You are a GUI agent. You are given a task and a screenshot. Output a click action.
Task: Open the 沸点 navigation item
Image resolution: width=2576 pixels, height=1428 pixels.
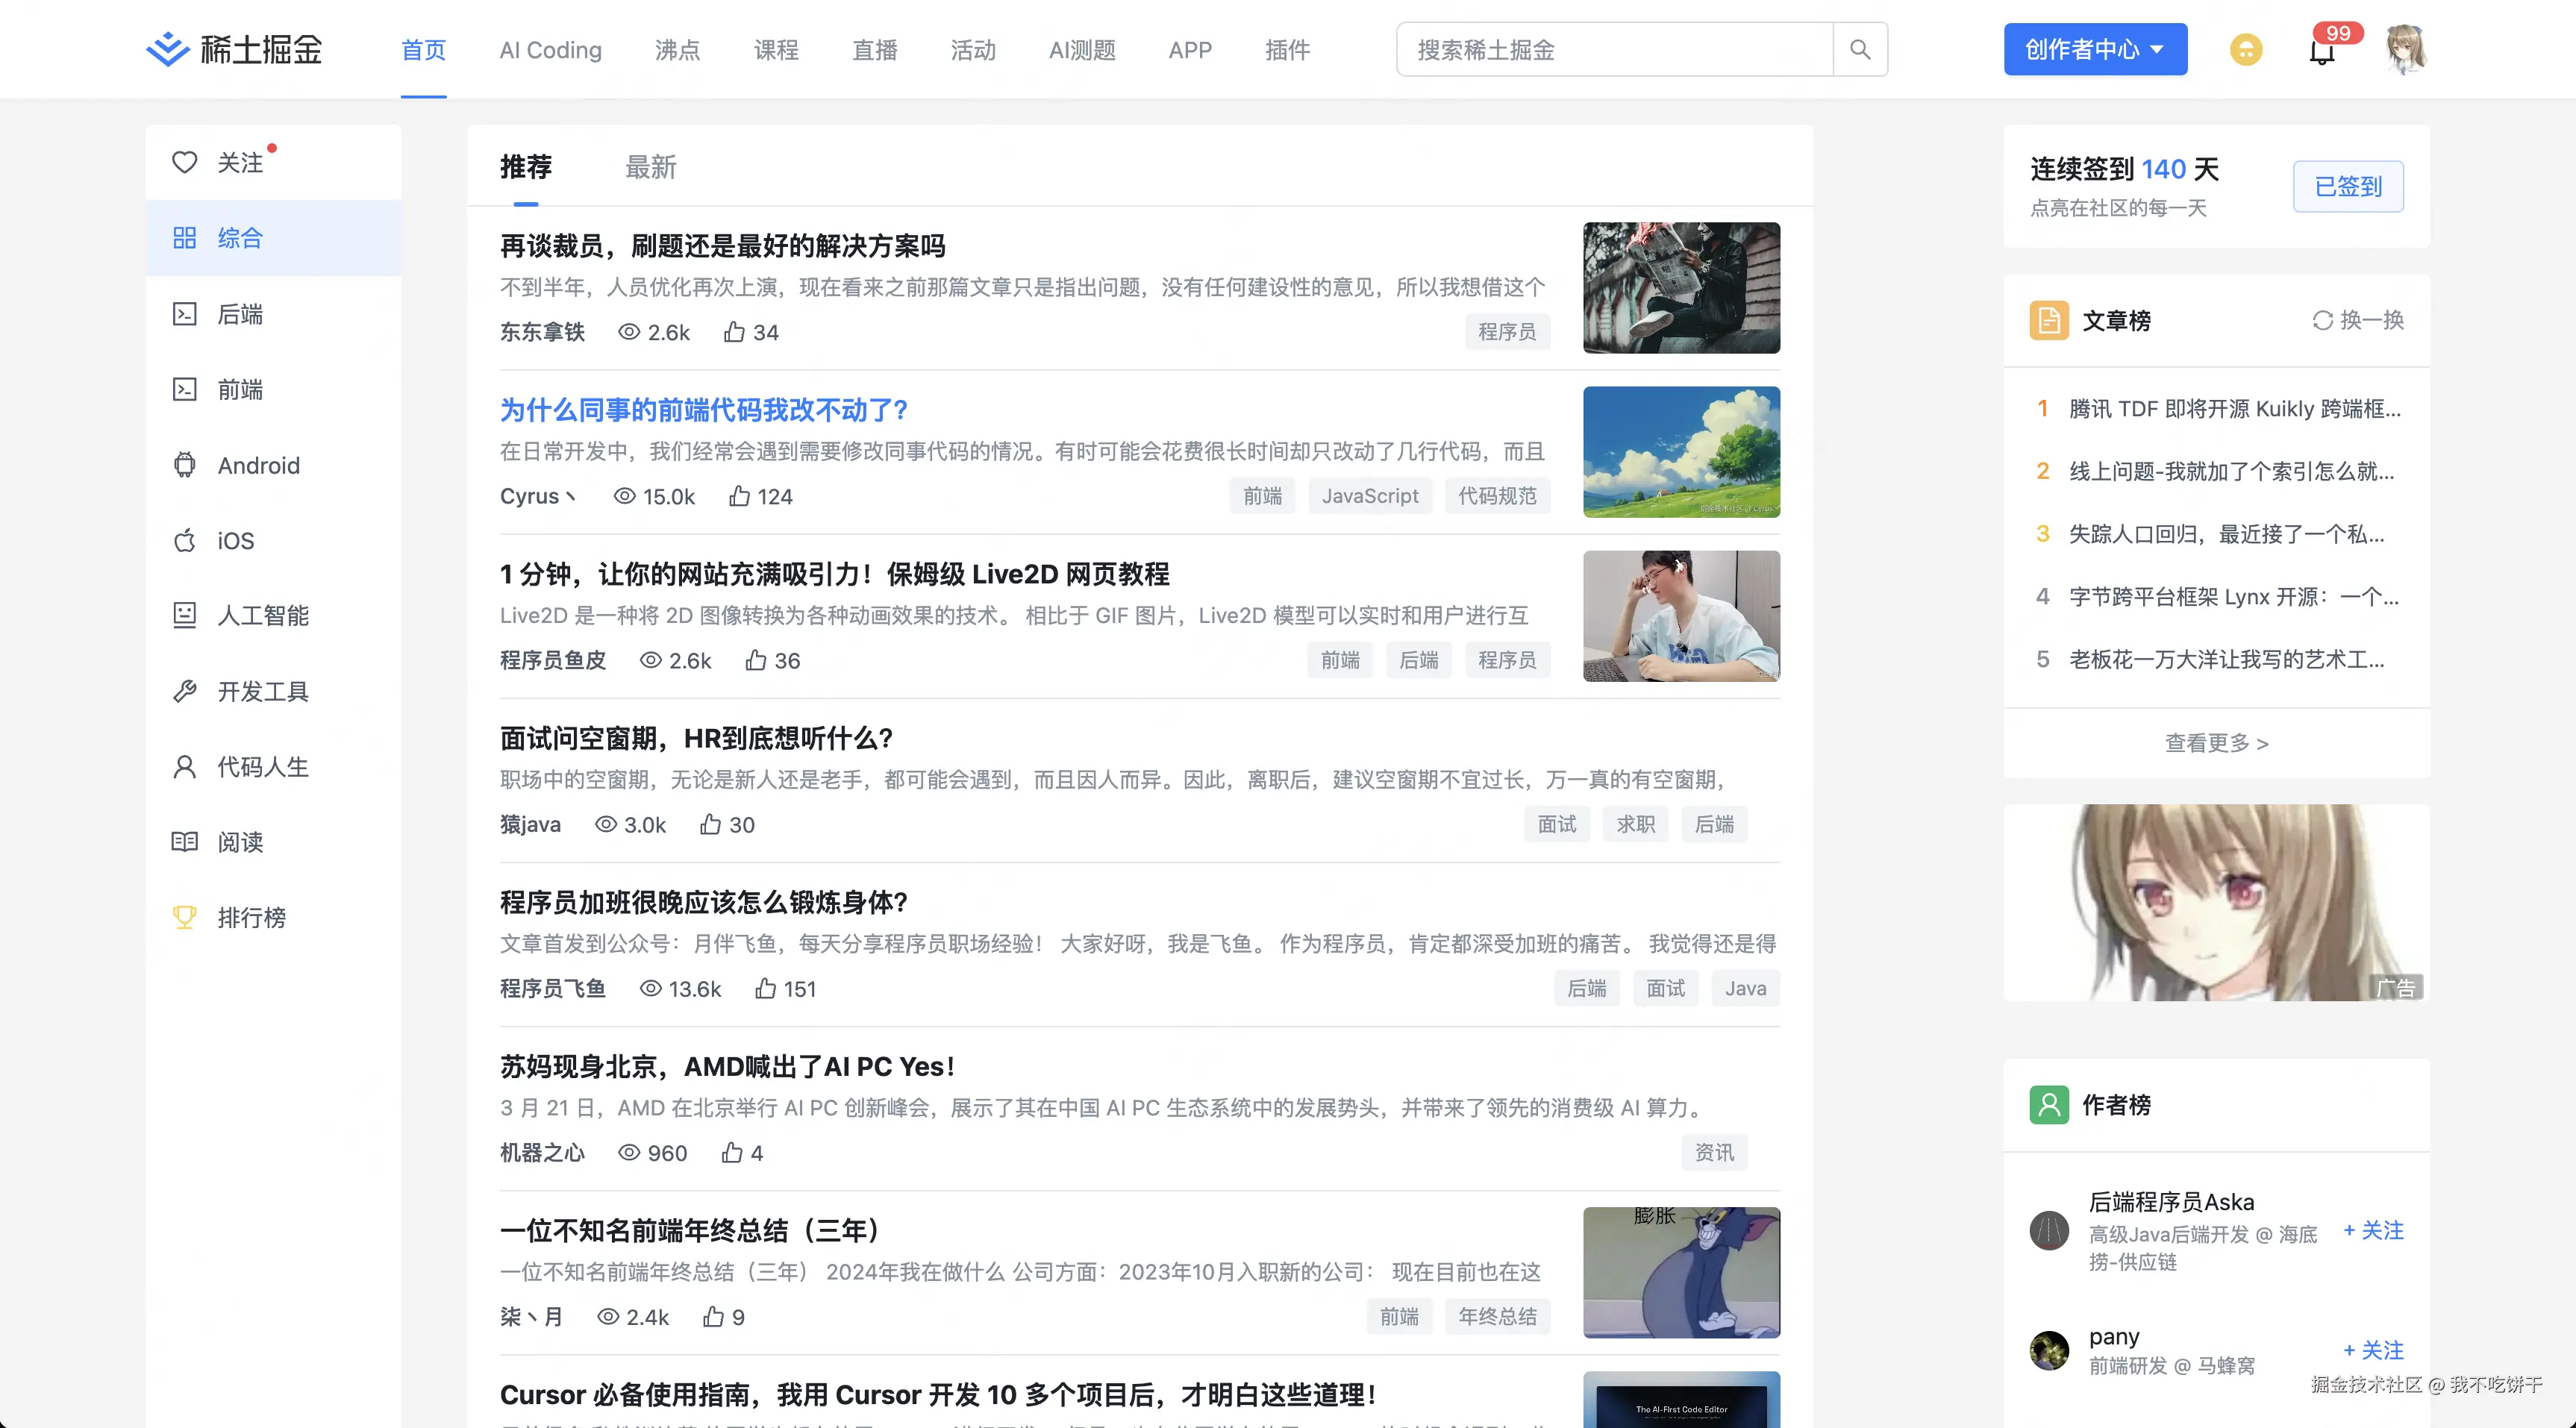coord(677,50)
